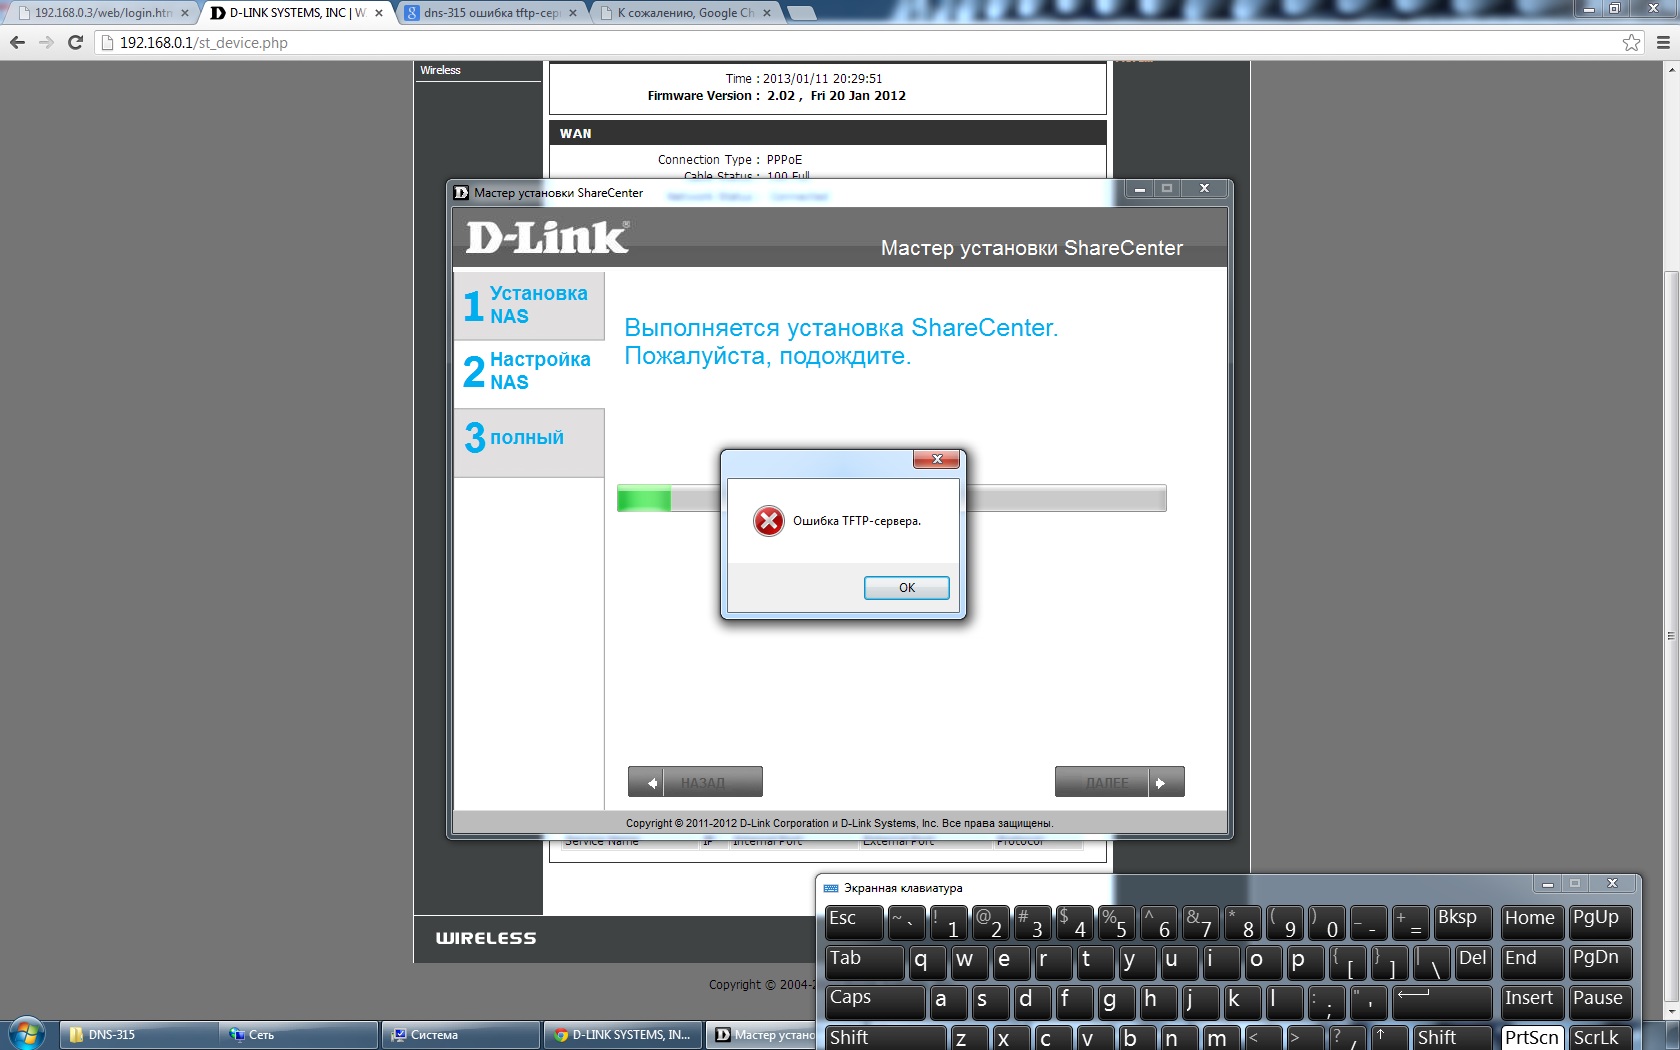Minimize the on-screen keyboard window
Viewport: 1680px width, 1050px height.
click(1547, 884)
